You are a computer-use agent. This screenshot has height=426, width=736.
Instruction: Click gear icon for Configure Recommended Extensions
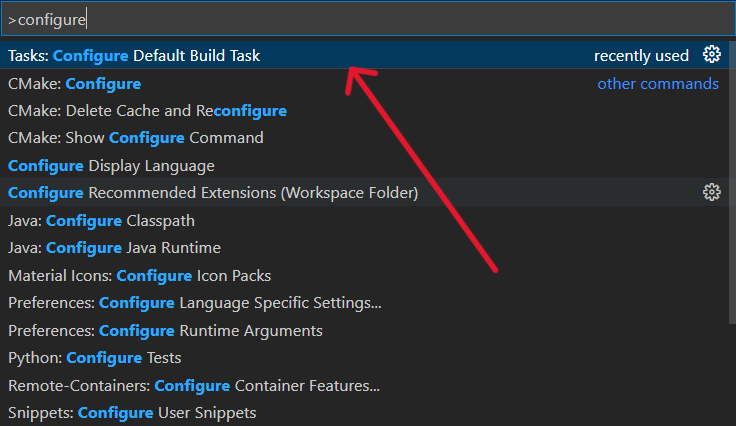tap(712, 192)
